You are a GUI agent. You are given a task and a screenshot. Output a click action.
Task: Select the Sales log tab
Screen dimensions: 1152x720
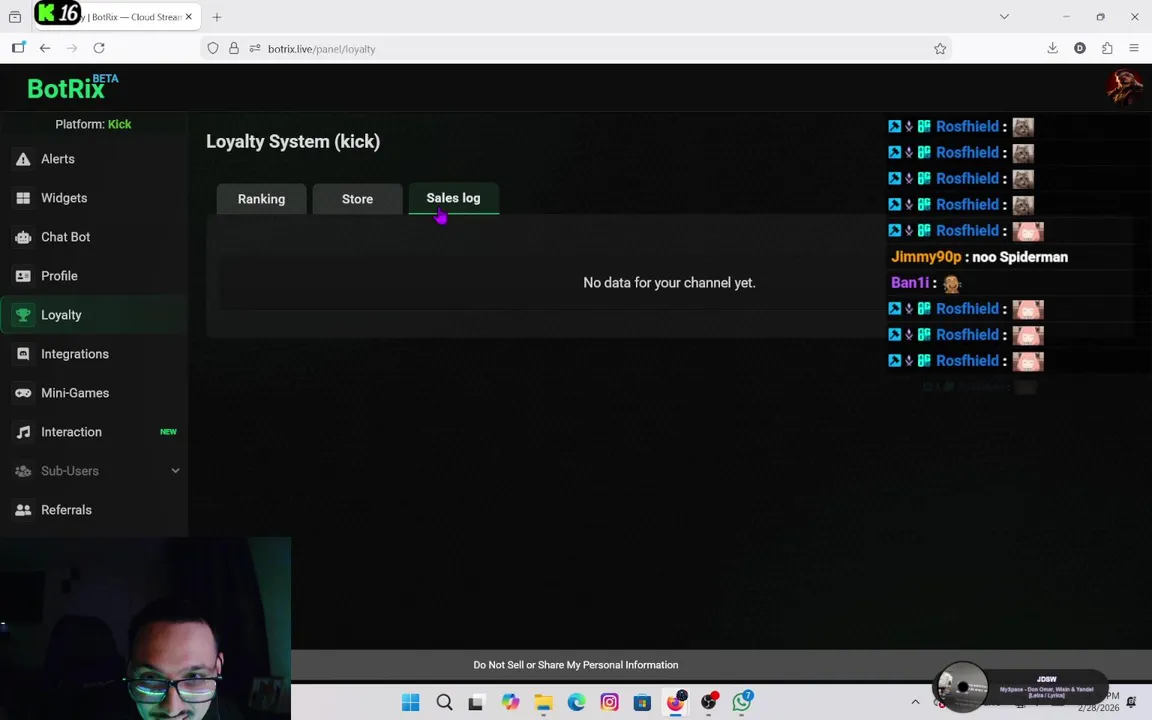(x=453, y=198)
